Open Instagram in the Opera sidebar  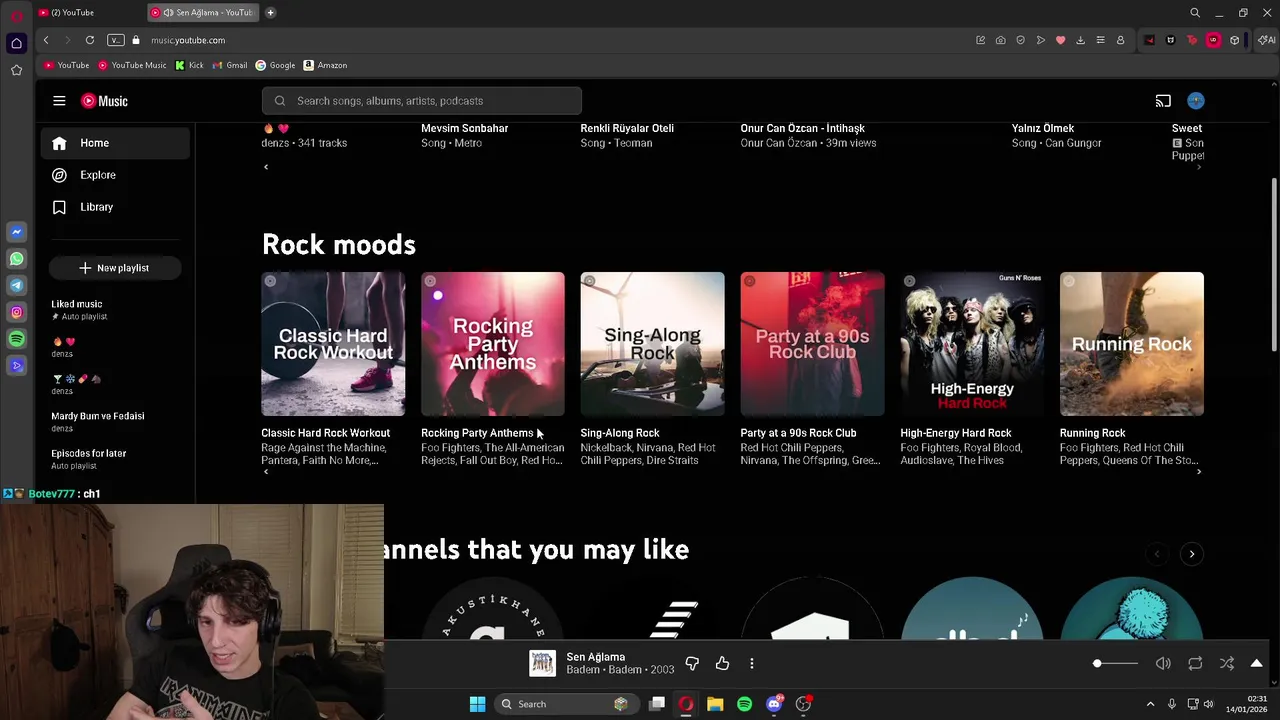(17, 312)
